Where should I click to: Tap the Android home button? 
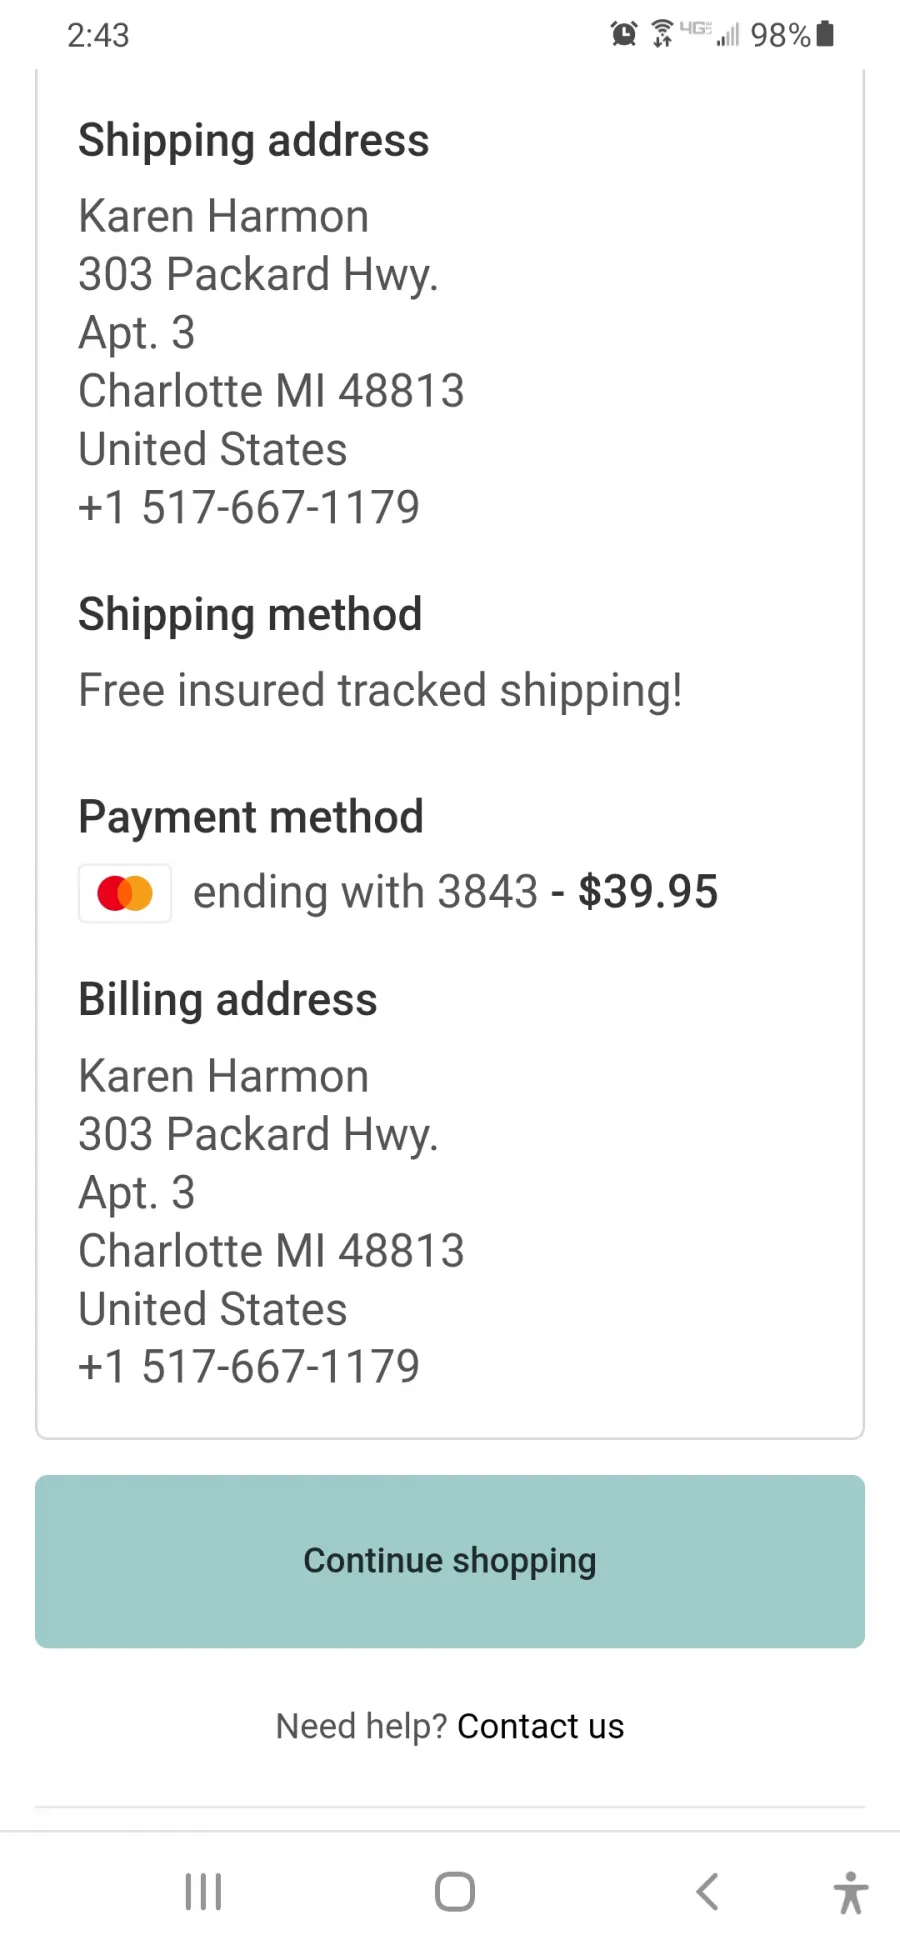454,1891
